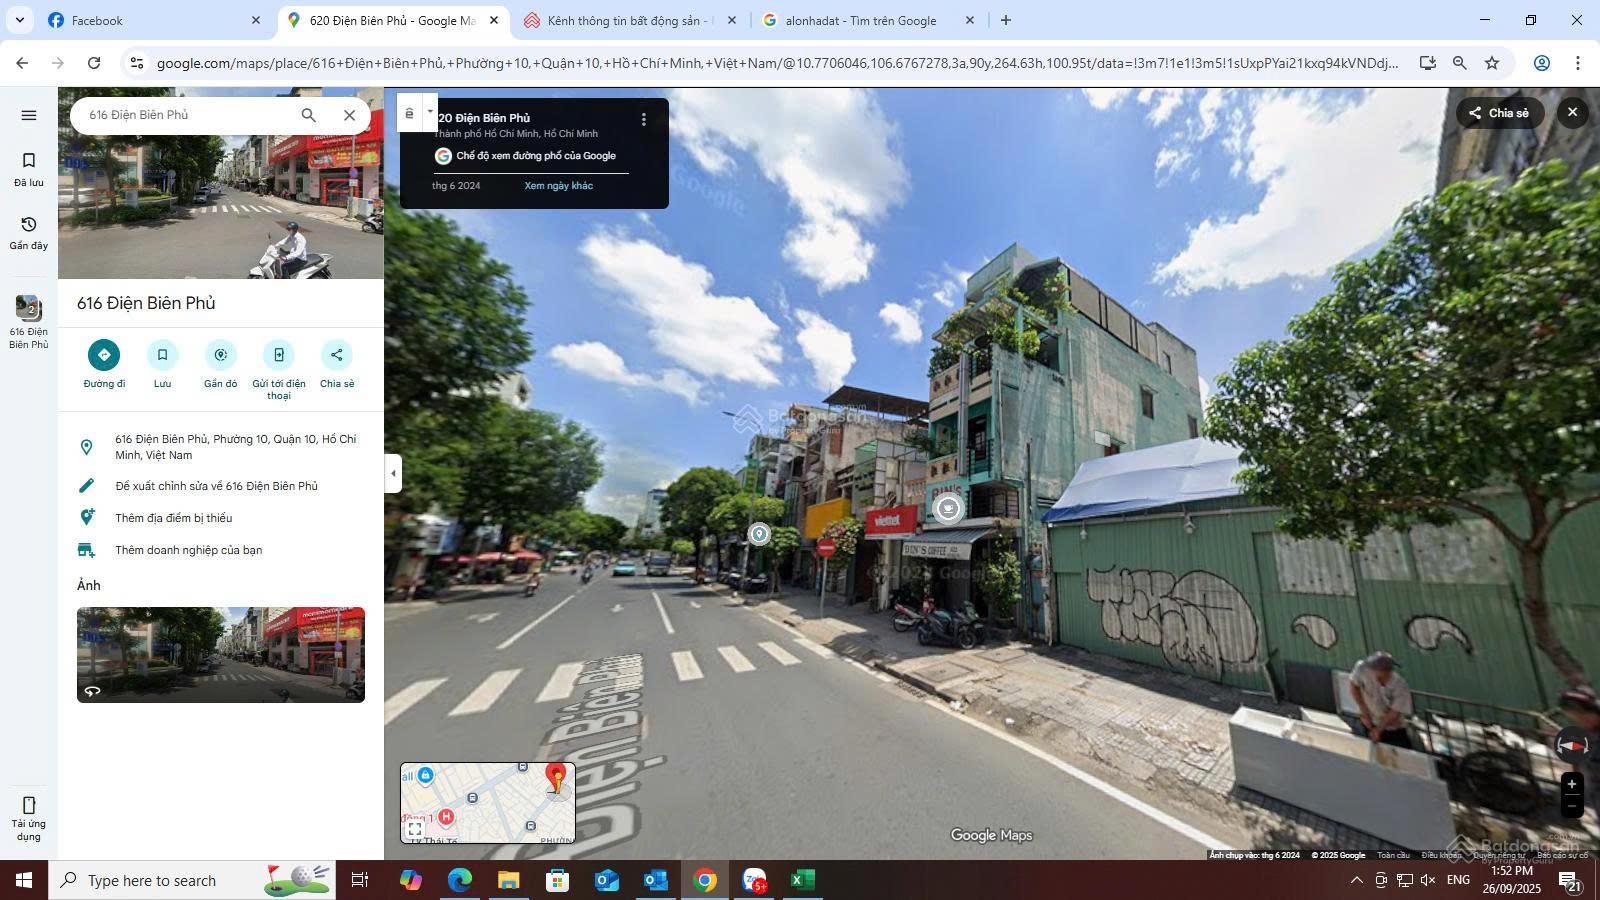The height and width of the screenshot is (900, 1600).
Task: Click the Chia sẻ icon in side panel
Action: (337, 355)
